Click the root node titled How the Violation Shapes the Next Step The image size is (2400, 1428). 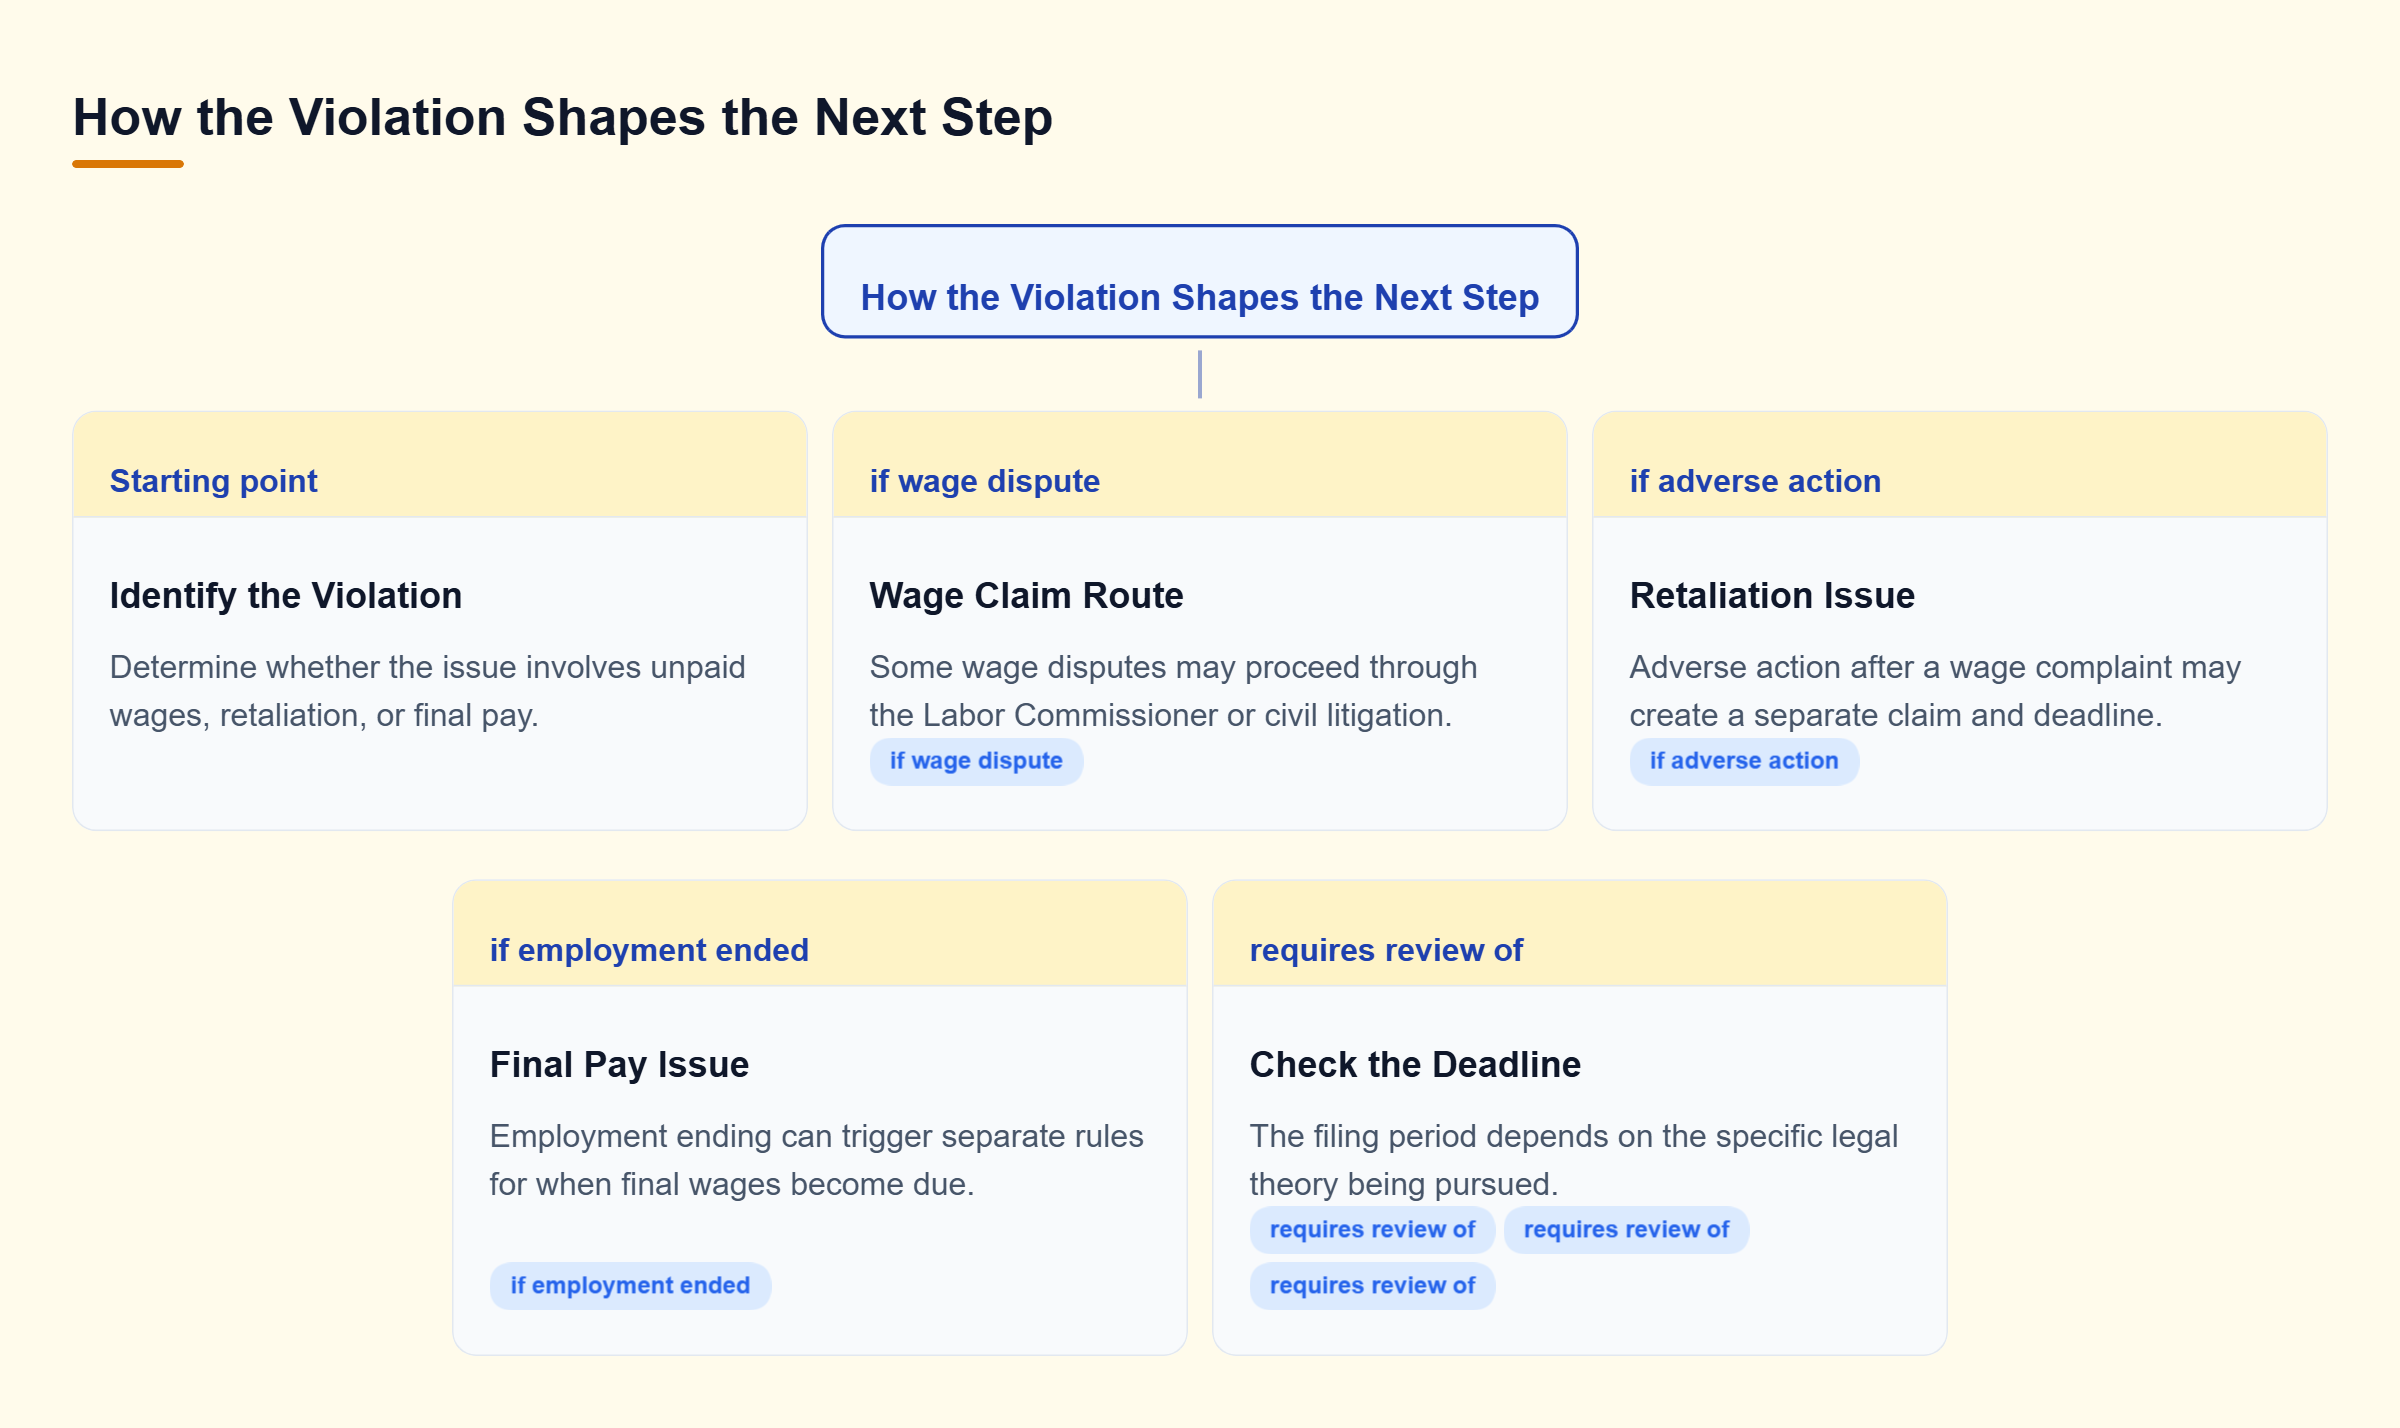point(1199,282)
